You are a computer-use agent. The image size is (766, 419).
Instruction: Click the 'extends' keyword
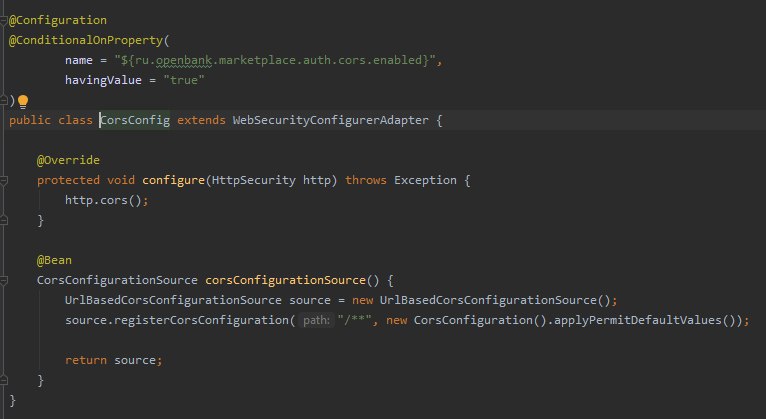tap(201, 120)
